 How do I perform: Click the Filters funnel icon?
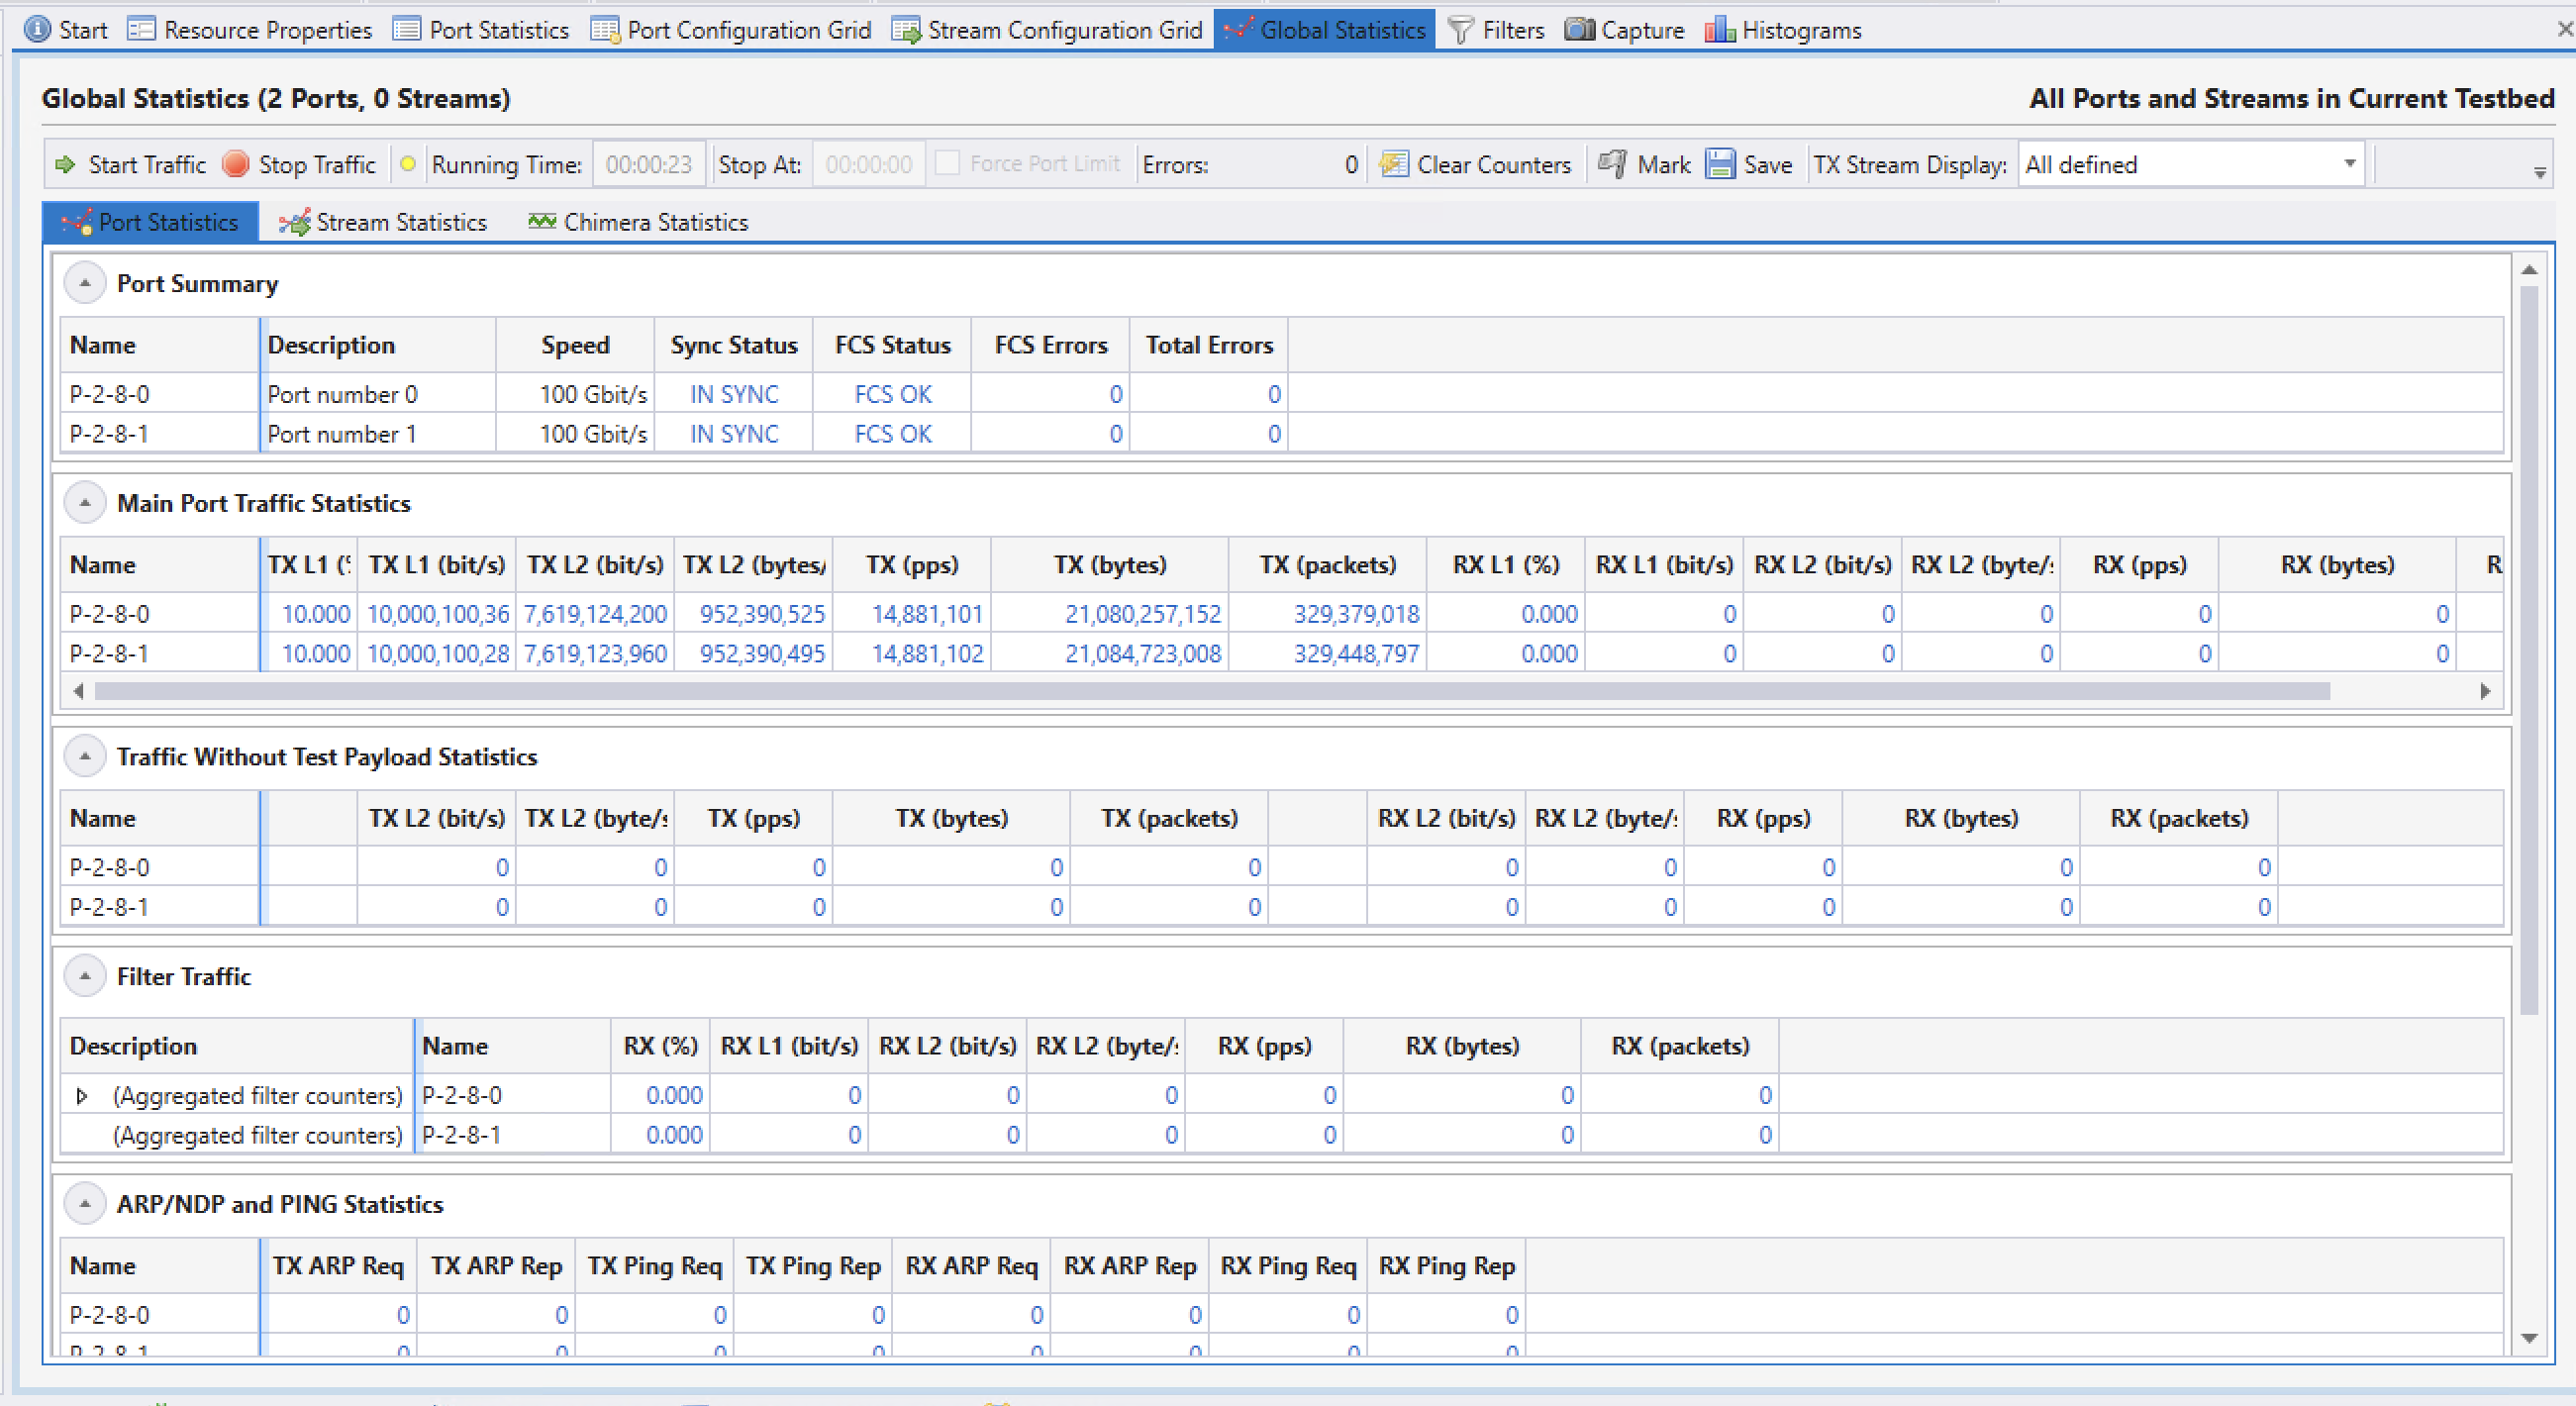[1460, 30]
